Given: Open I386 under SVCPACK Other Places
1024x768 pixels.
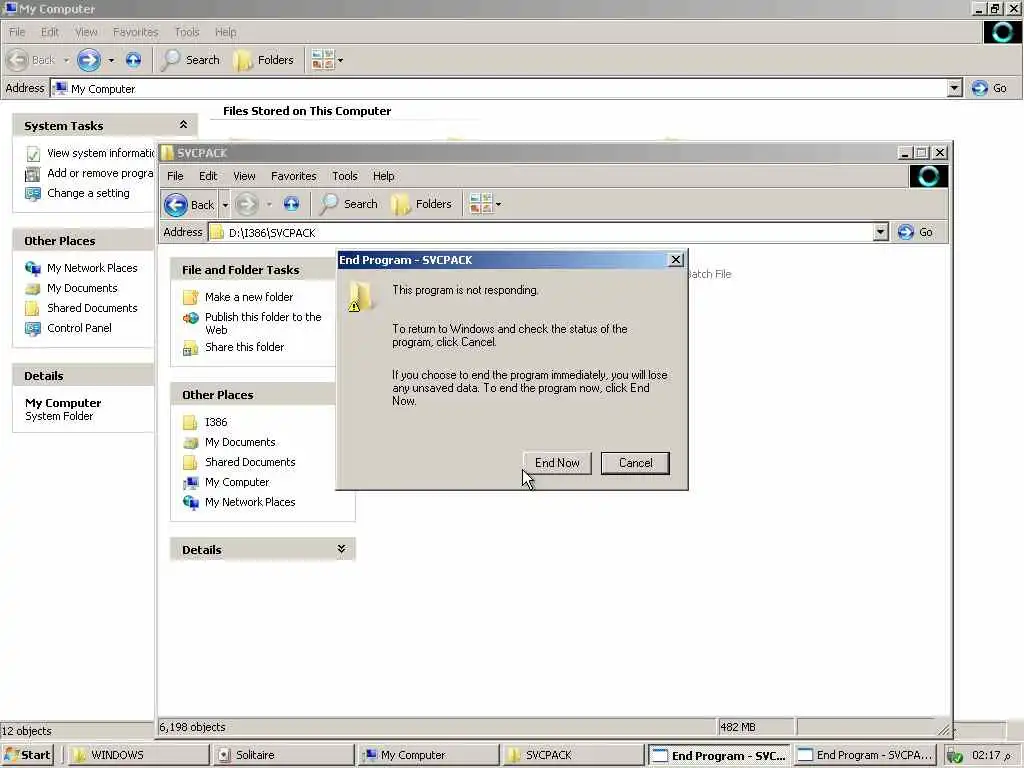Looking at the screenshot, I should click(x=216, y=423).
